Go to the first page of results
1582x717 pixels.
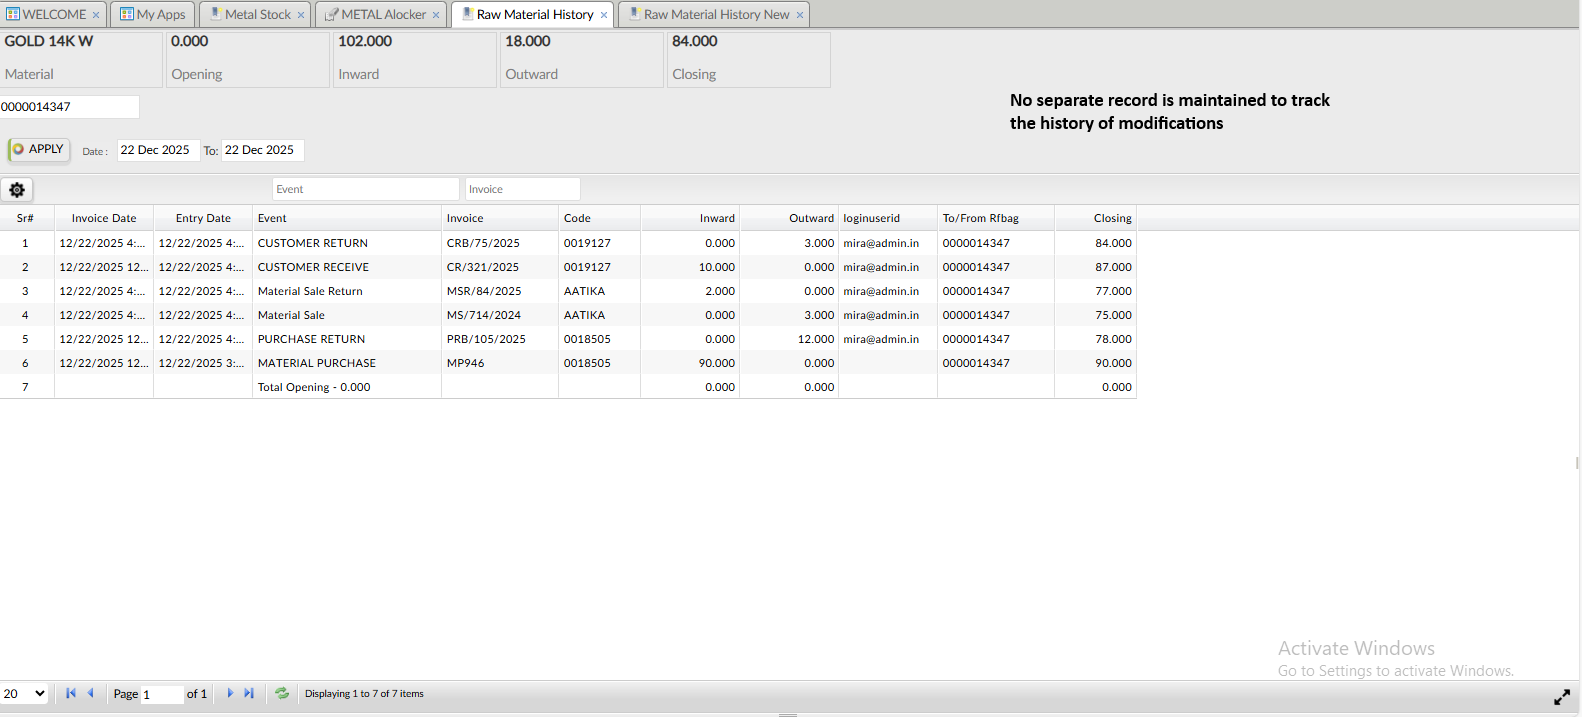pos(71,693)
